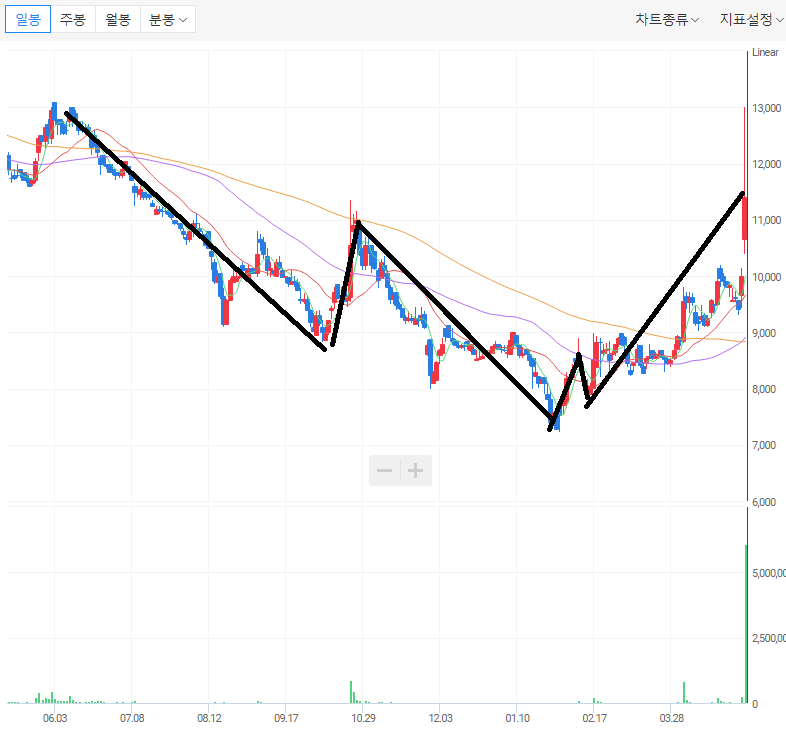
Task: Click the 6,000 price axis label
Action: pos(764,502)
